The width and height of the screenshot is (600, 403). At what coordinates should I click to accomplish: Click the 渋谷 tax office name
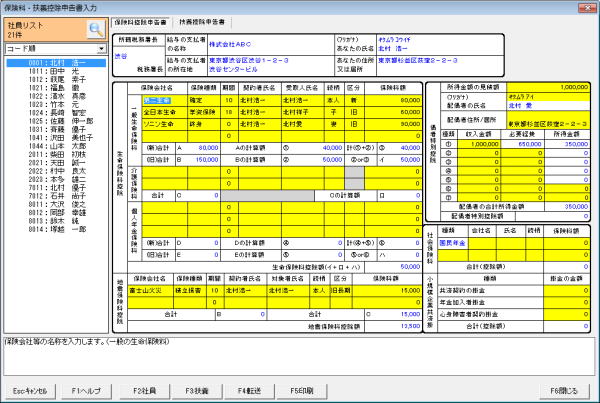coord(121,56)
